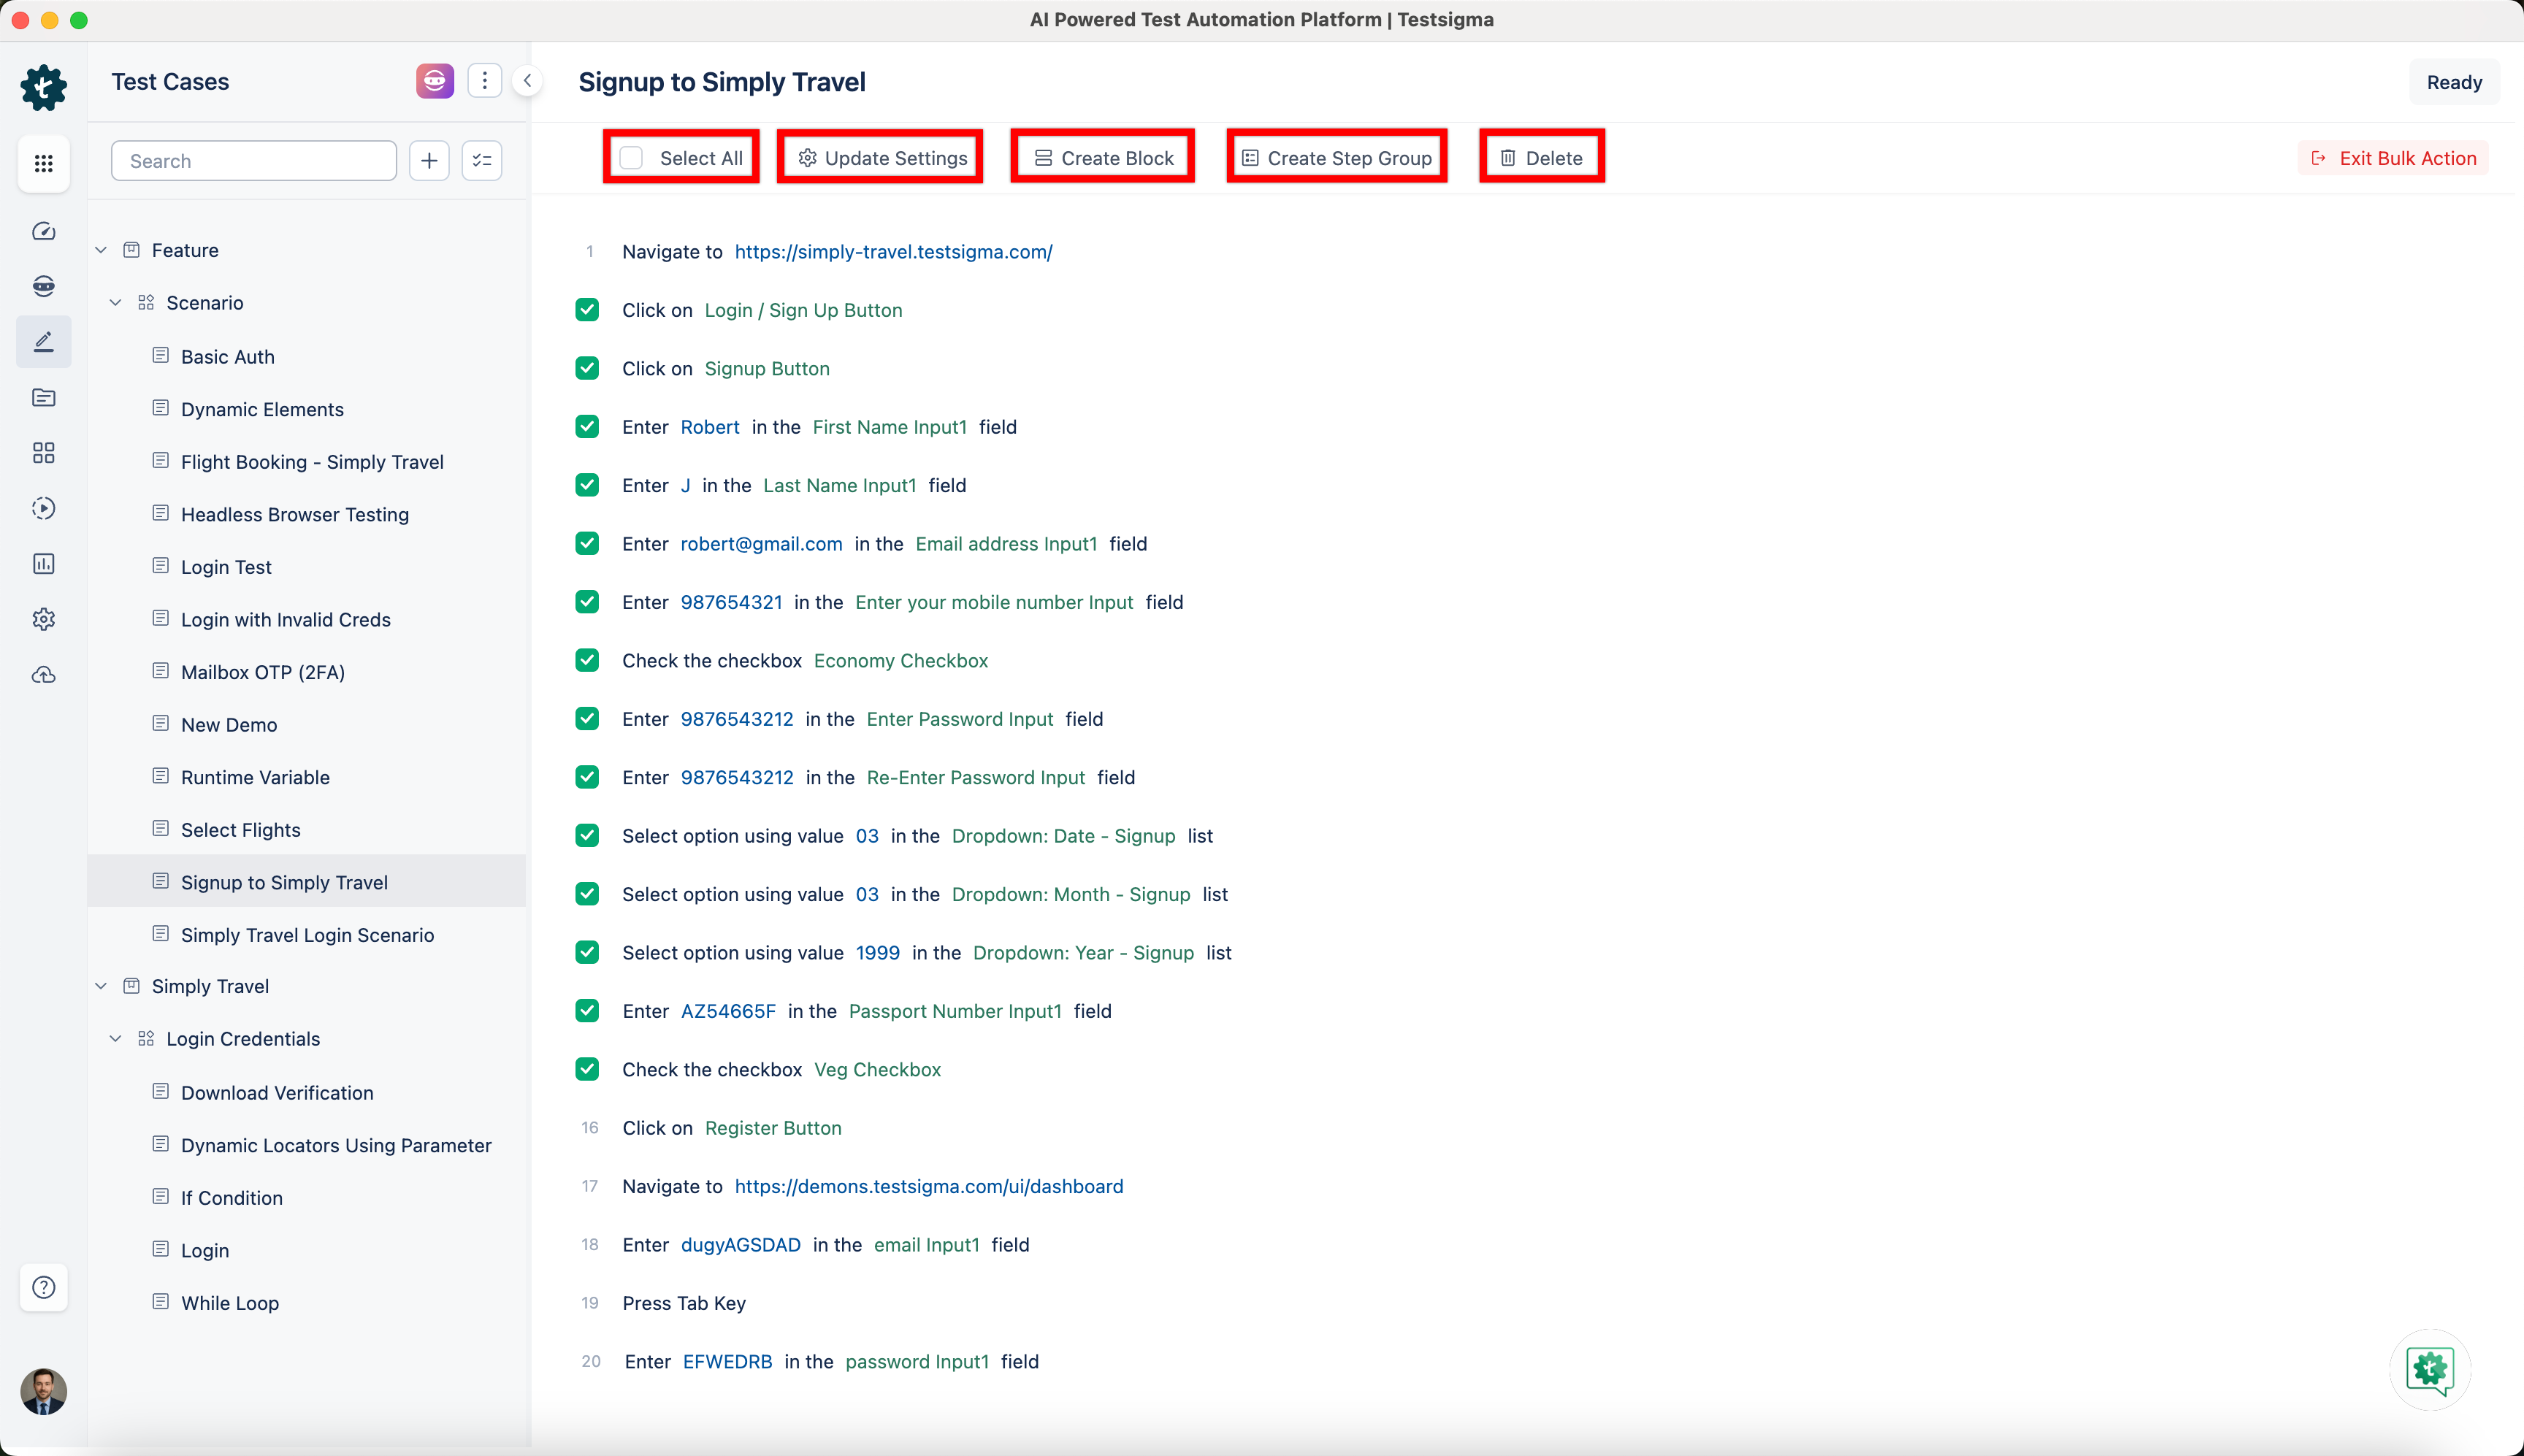Click the Testsigma gear logo
Screen dimensions: 2524x1456
click(43, 87)
